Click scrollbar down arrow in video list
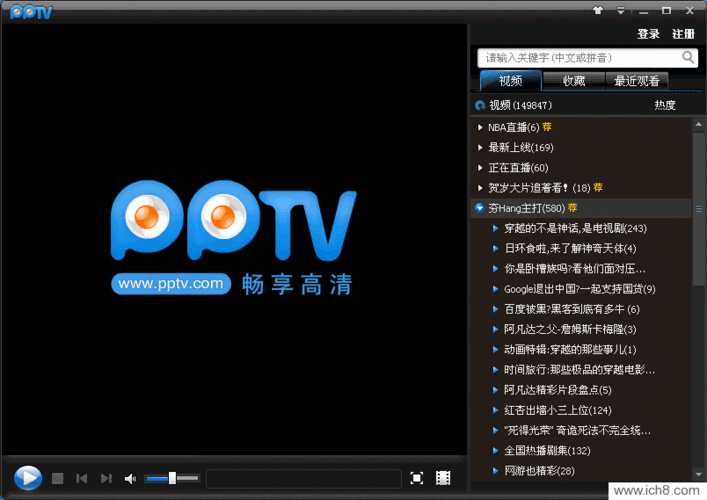Screen dimensions: 707x500 pos(698,474)
